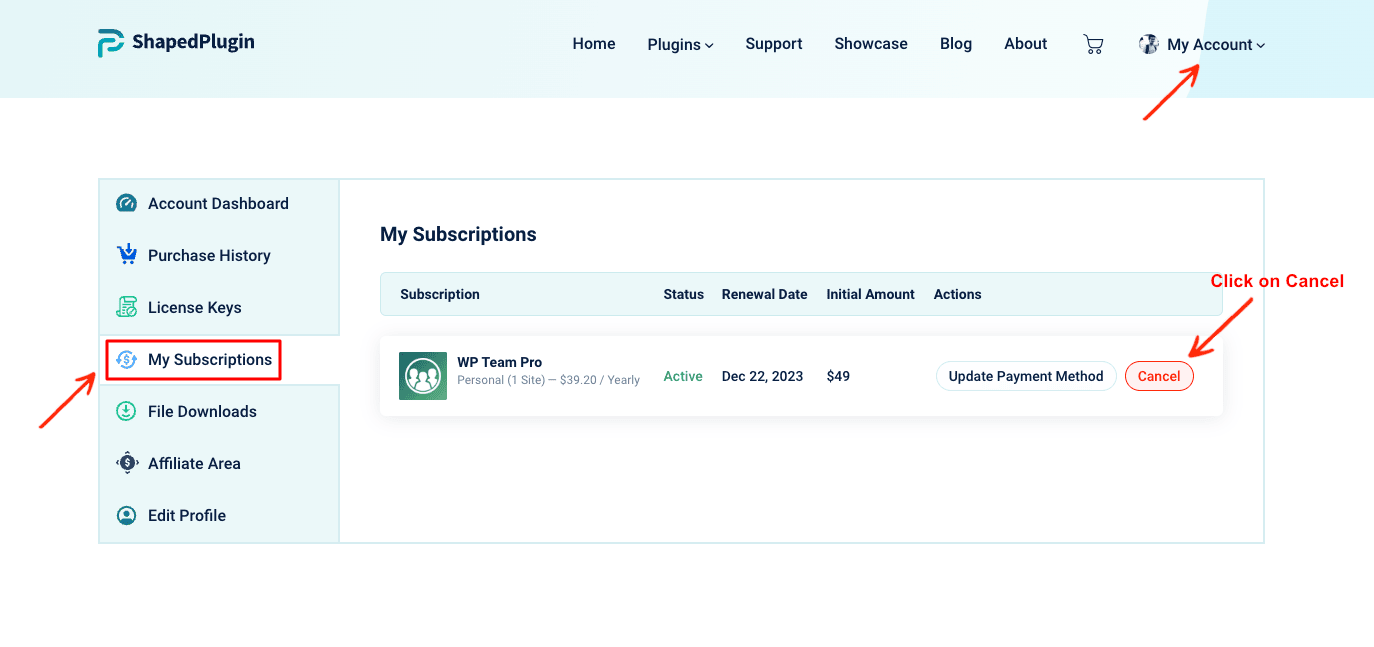Click the ShapedPlugin logo icon
The height and width of the screenshot is (647, 1374).
tap(110, 43)
